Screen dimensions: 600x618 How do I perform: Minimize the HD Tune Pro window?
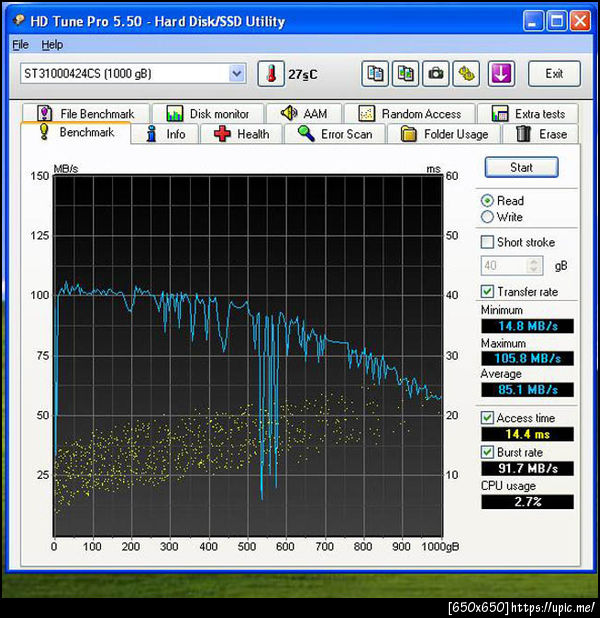coord(533,20)
